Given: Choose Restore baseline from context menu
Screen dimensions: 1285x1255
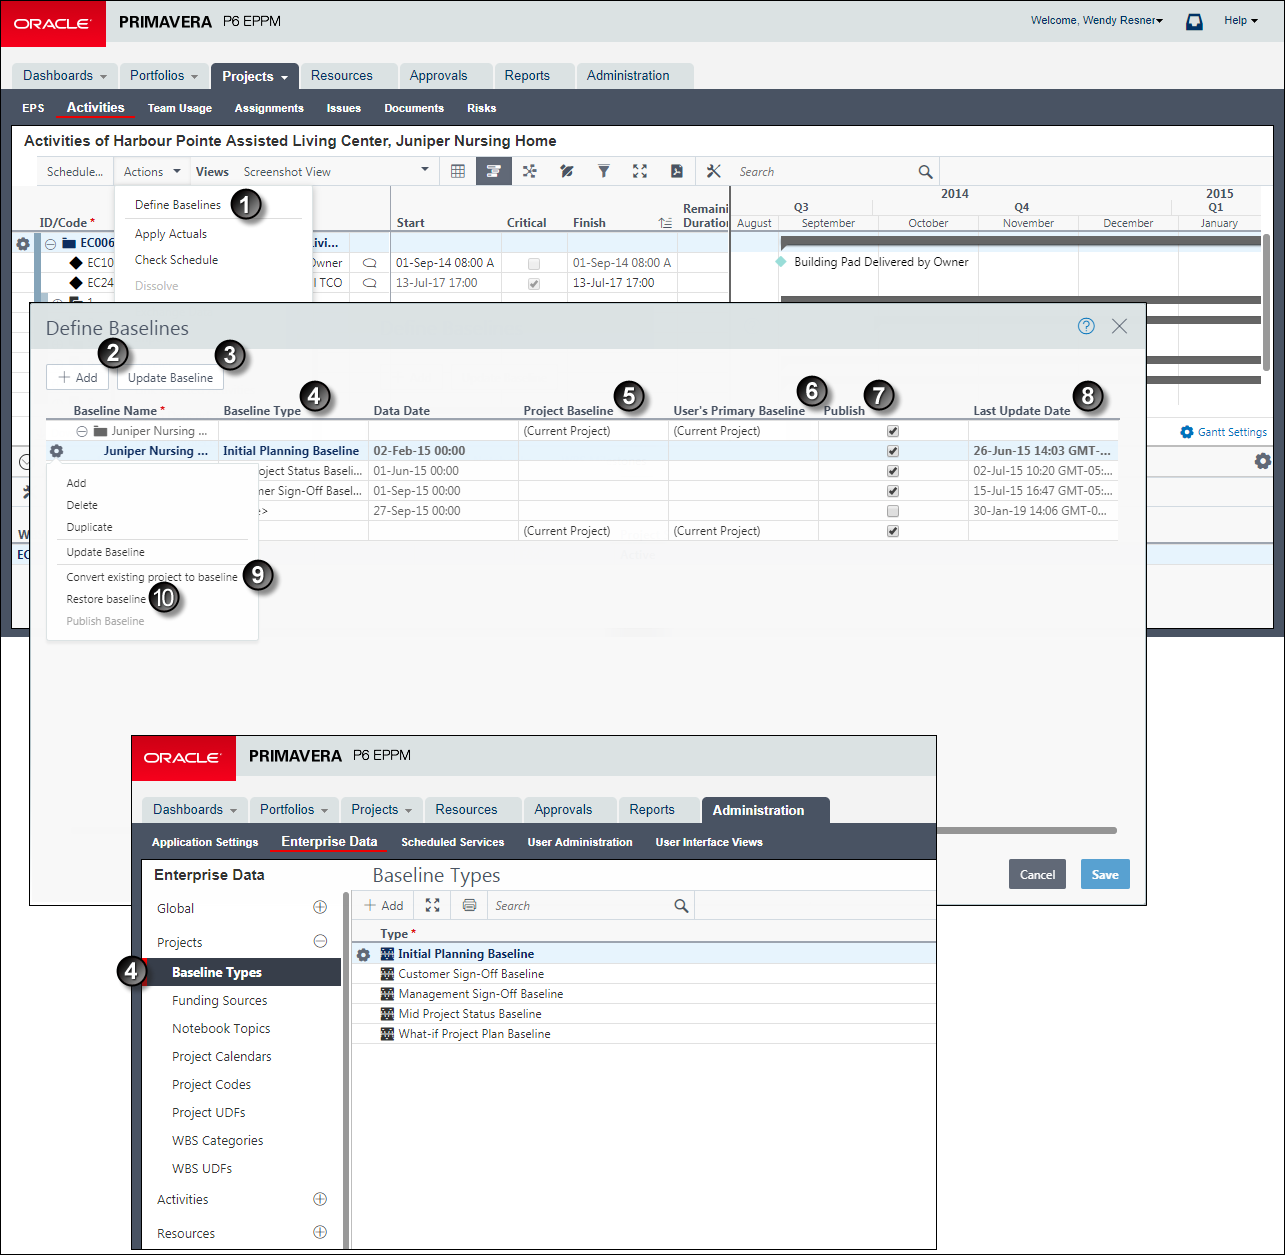Looking at the screenshot, I should pyautogui.click(x=106, y=599).
